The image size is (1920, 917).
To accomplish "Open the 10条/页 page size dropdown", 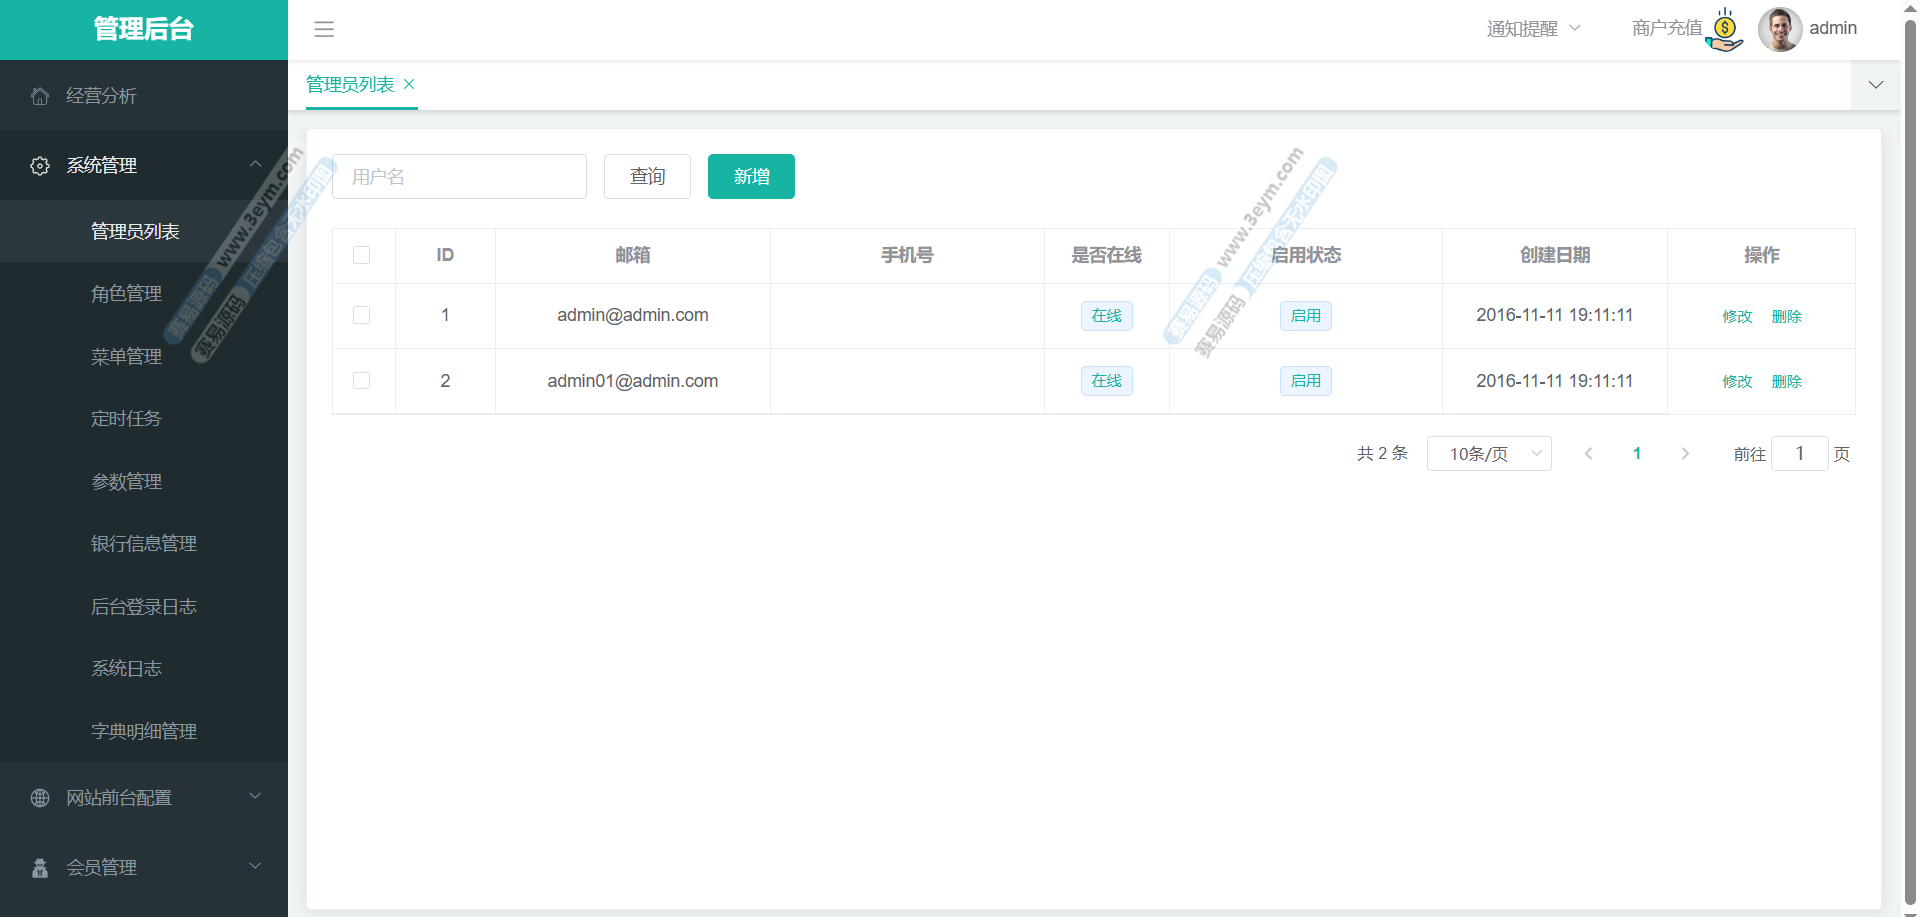I will click(1489, 454).
